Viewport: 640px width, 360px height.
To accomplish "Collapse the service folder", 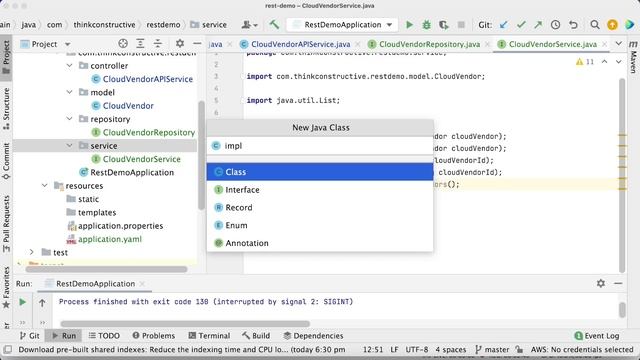I will click(x=69, y=146).
